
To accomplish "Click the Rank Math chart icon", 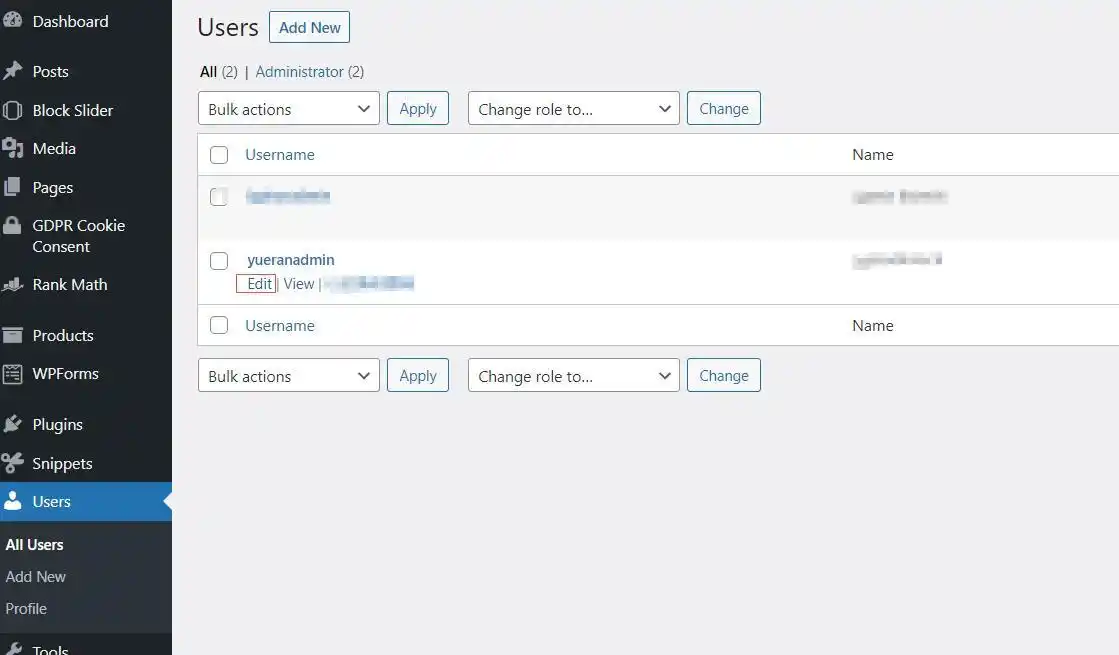I will point(12,285).
